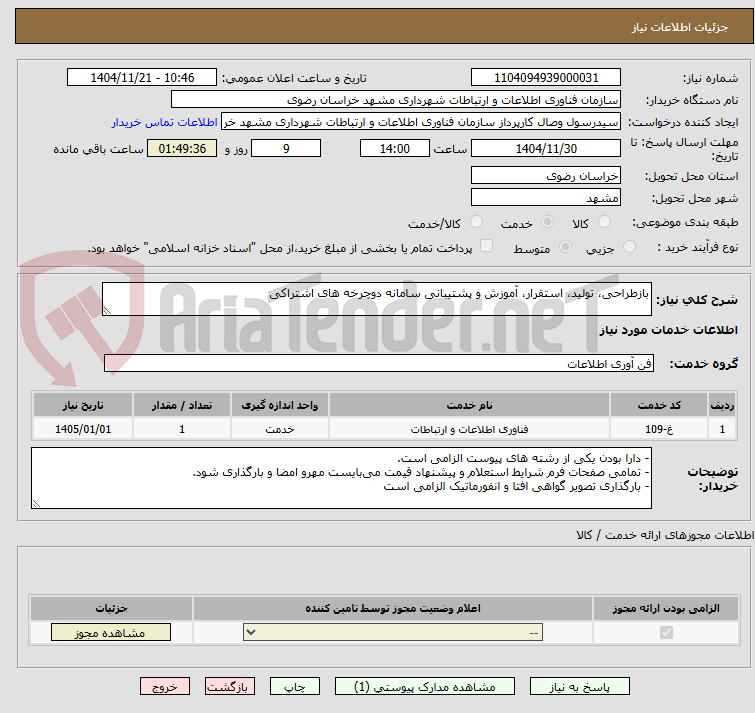
Task: Click the resize handle of the description box
Action: pyautogui.click(x=107, y=311)
